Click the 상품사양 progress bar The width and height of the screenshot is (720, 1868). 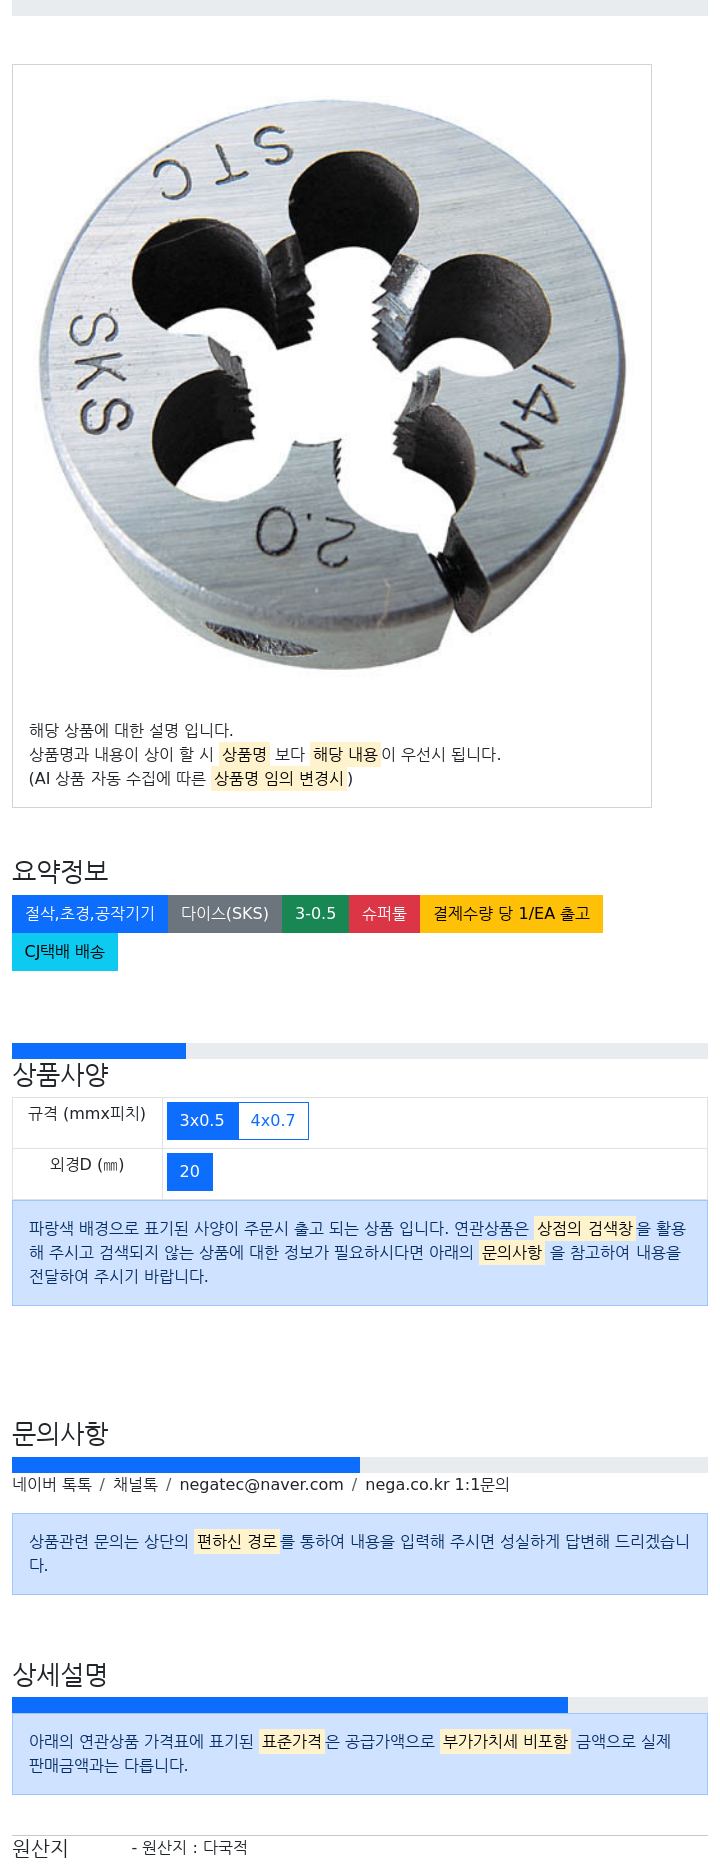(x=360, y=1051)
